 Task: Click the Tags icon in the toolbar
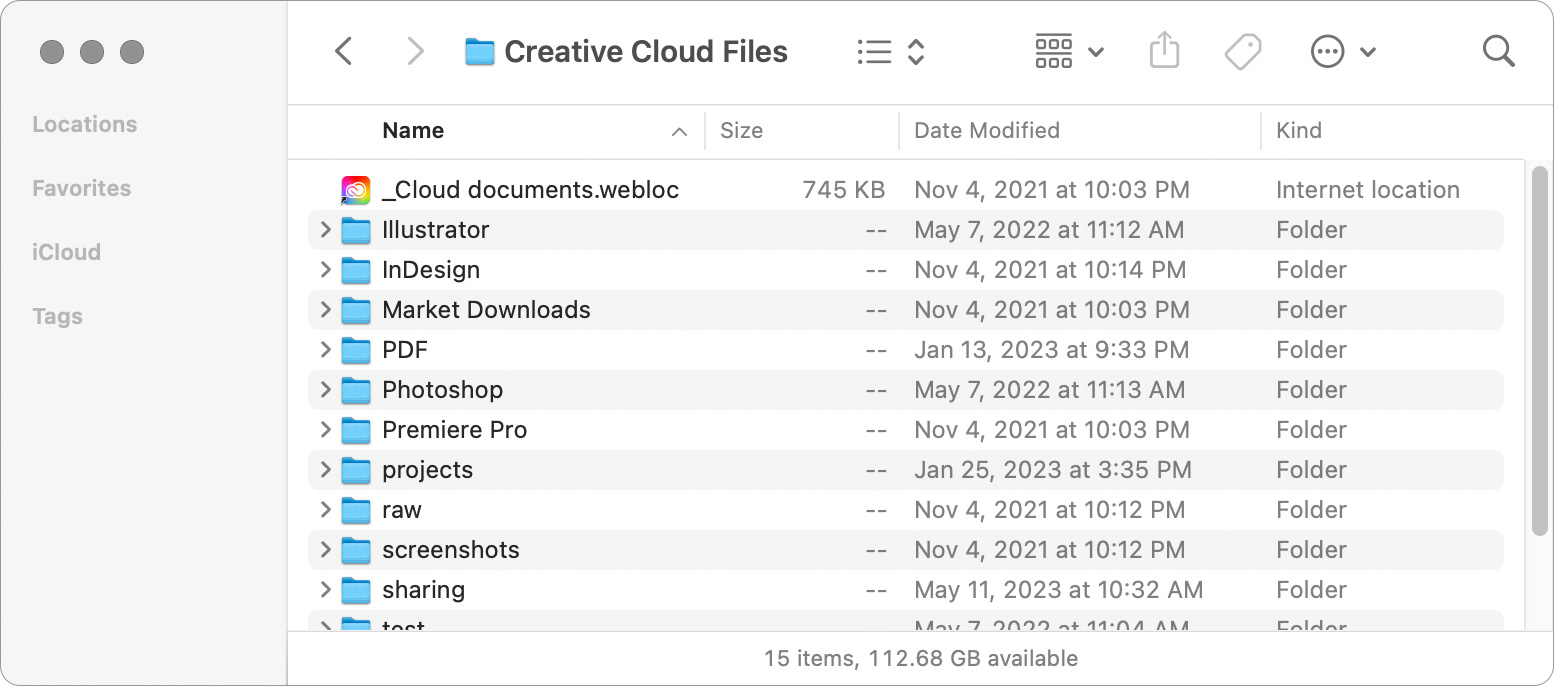[1242, 50]
